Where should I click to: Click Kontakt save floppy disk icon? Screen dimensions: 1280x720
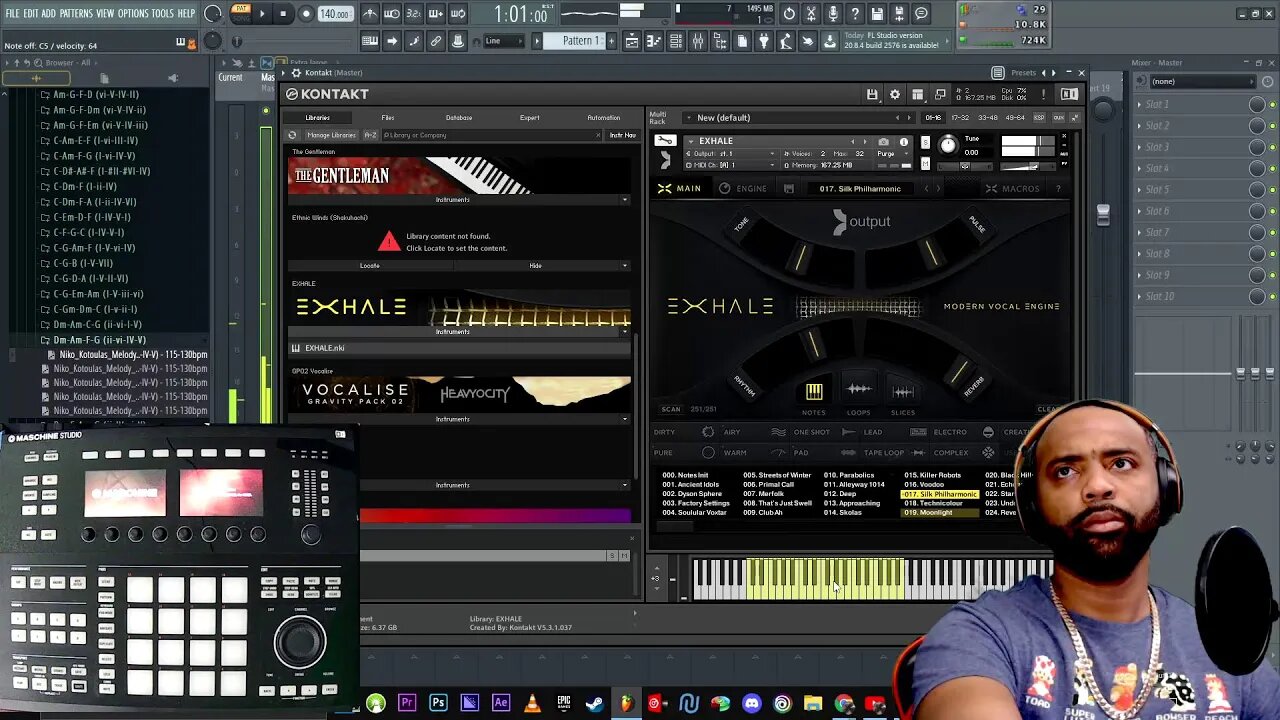coord(872,94)
